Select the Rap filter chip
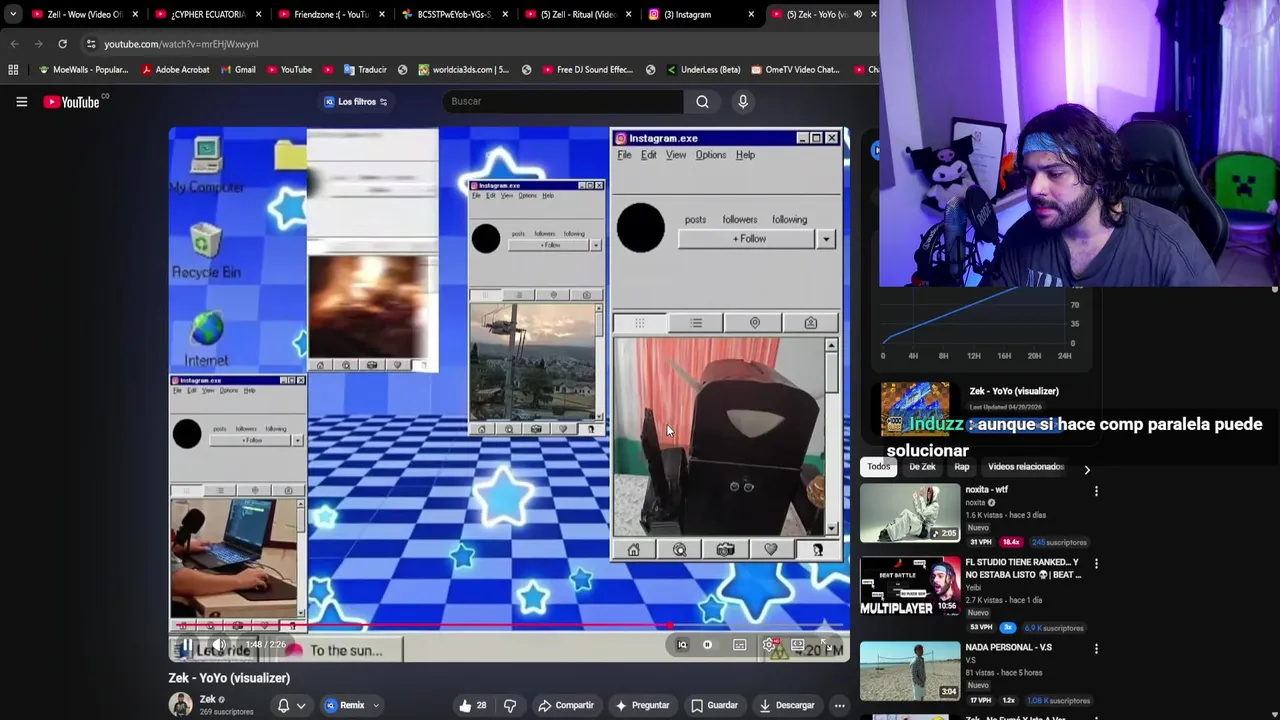Screen dimensions: 1280x720 [961, 467]
